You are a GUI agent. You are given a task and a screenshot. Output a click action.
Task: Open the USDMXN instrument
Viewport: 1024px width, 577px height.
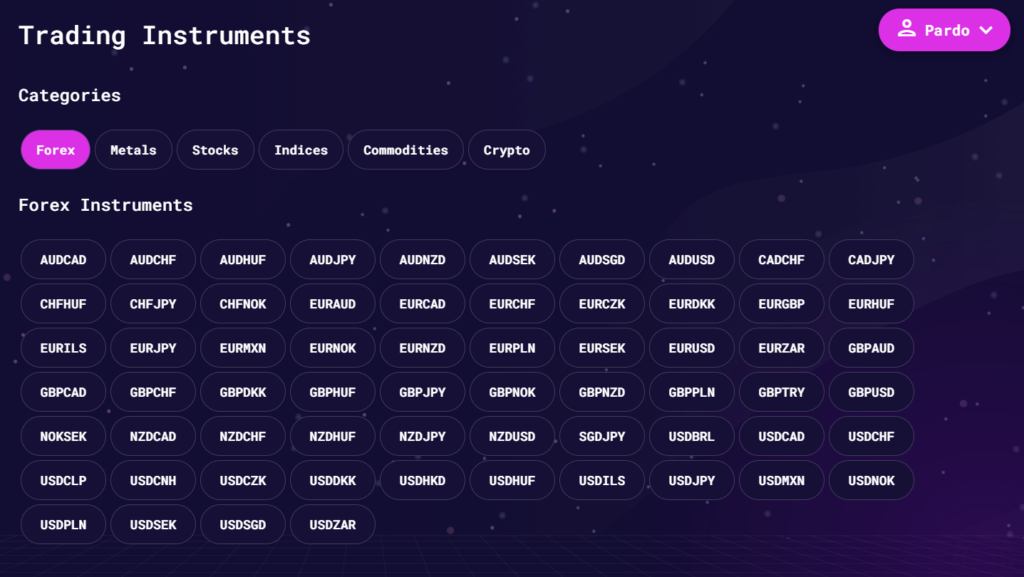coord(781,480)
